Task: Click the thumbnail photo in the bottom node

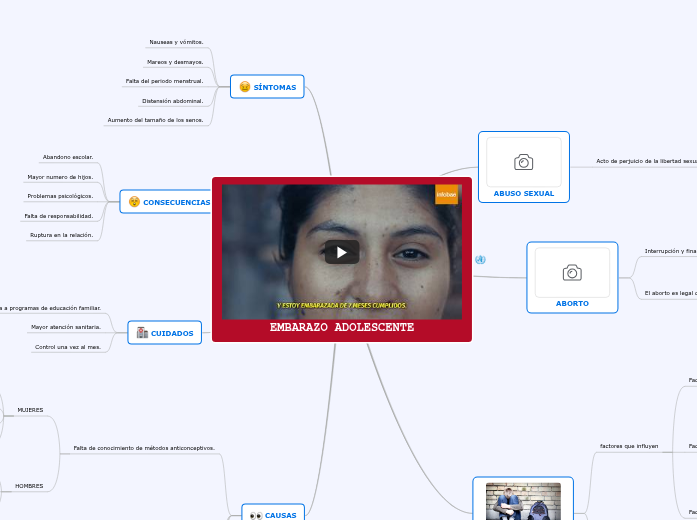Action: point(523,501)
